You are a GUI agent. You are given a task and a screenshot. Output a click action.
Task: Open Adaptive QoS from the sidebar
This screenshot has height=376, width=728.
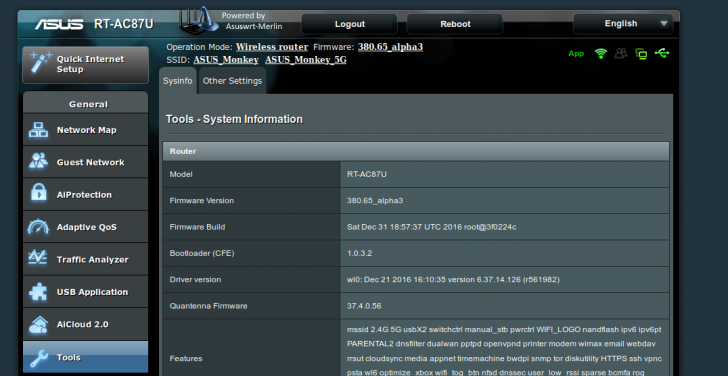coord(85,227)
